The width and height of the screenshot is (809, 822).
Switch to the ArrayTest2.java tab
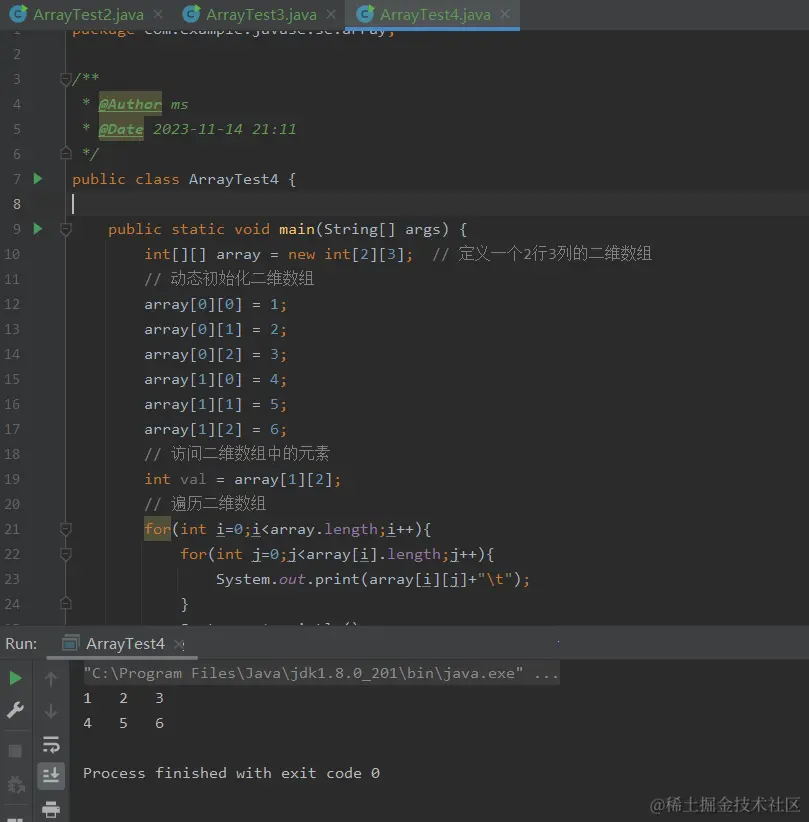click(88, 15)
